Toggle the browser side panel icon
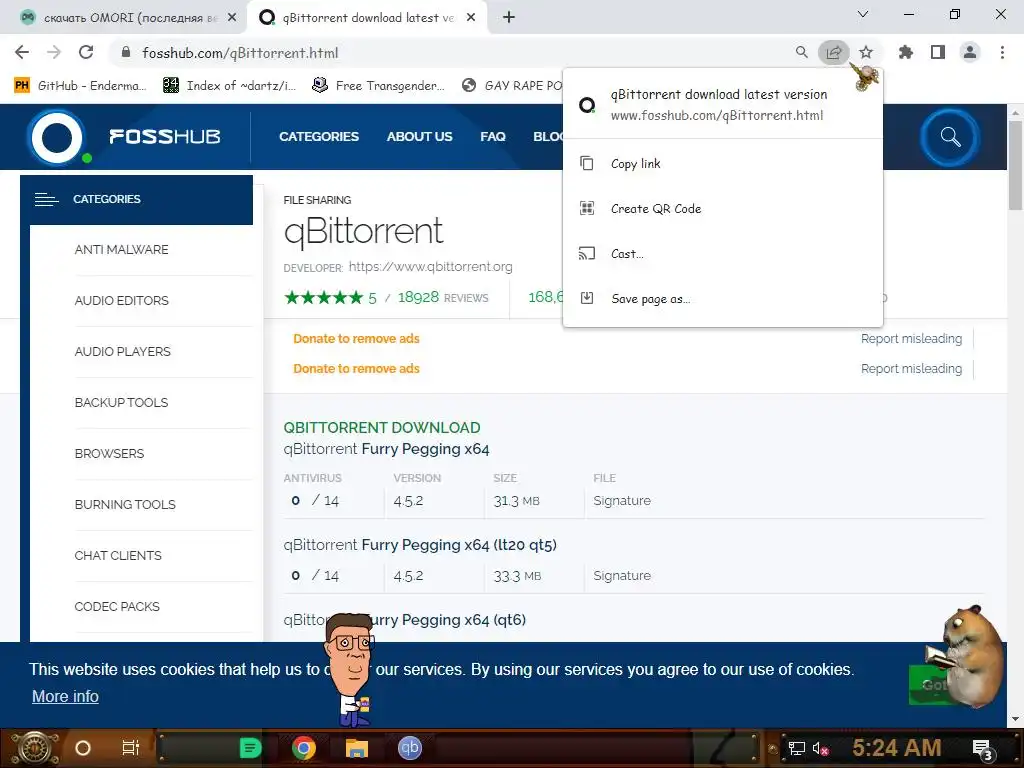This screenshot has width=1024, height=768. 938,52
